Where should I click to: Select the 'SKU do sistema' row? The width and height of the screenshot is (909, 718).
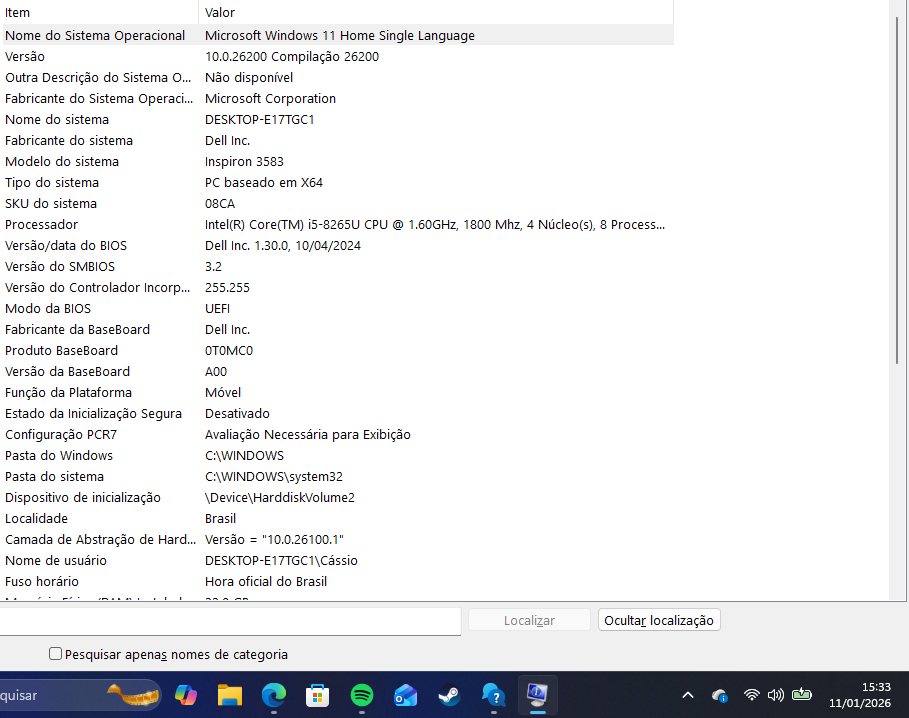338,203
